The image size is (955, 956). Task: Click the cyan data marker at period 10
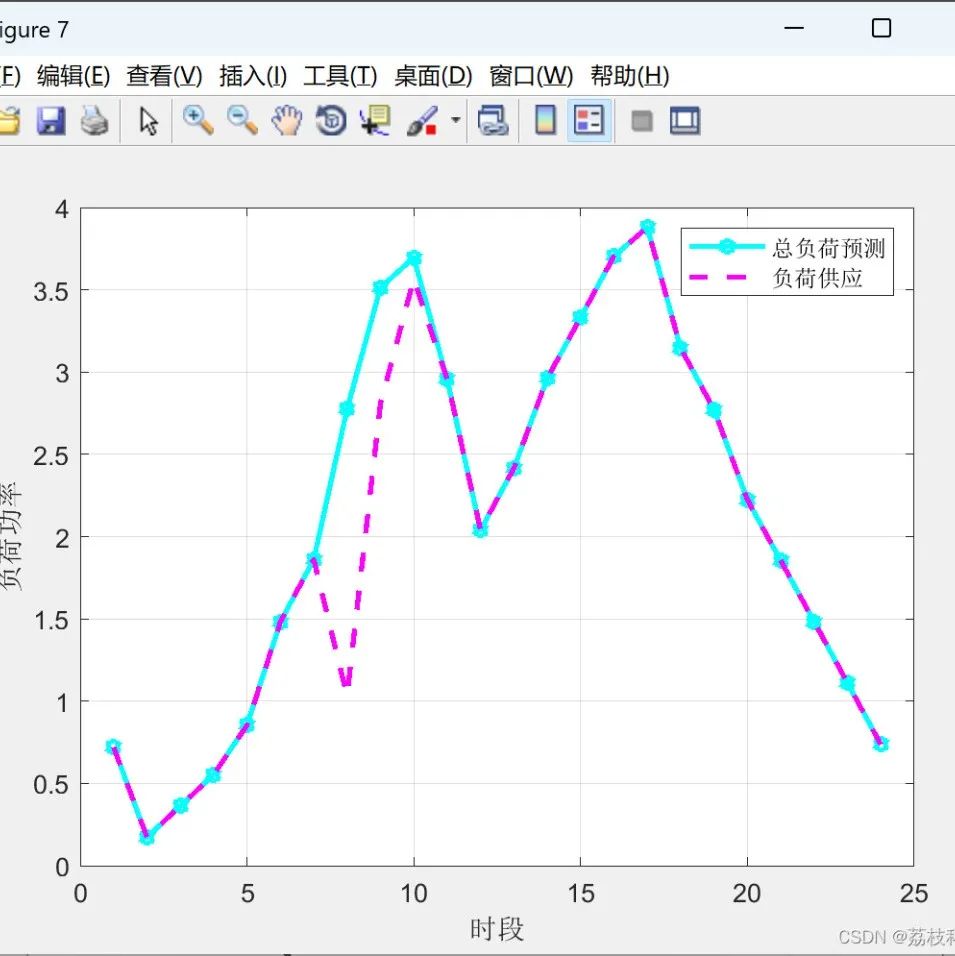pos(414,258)
